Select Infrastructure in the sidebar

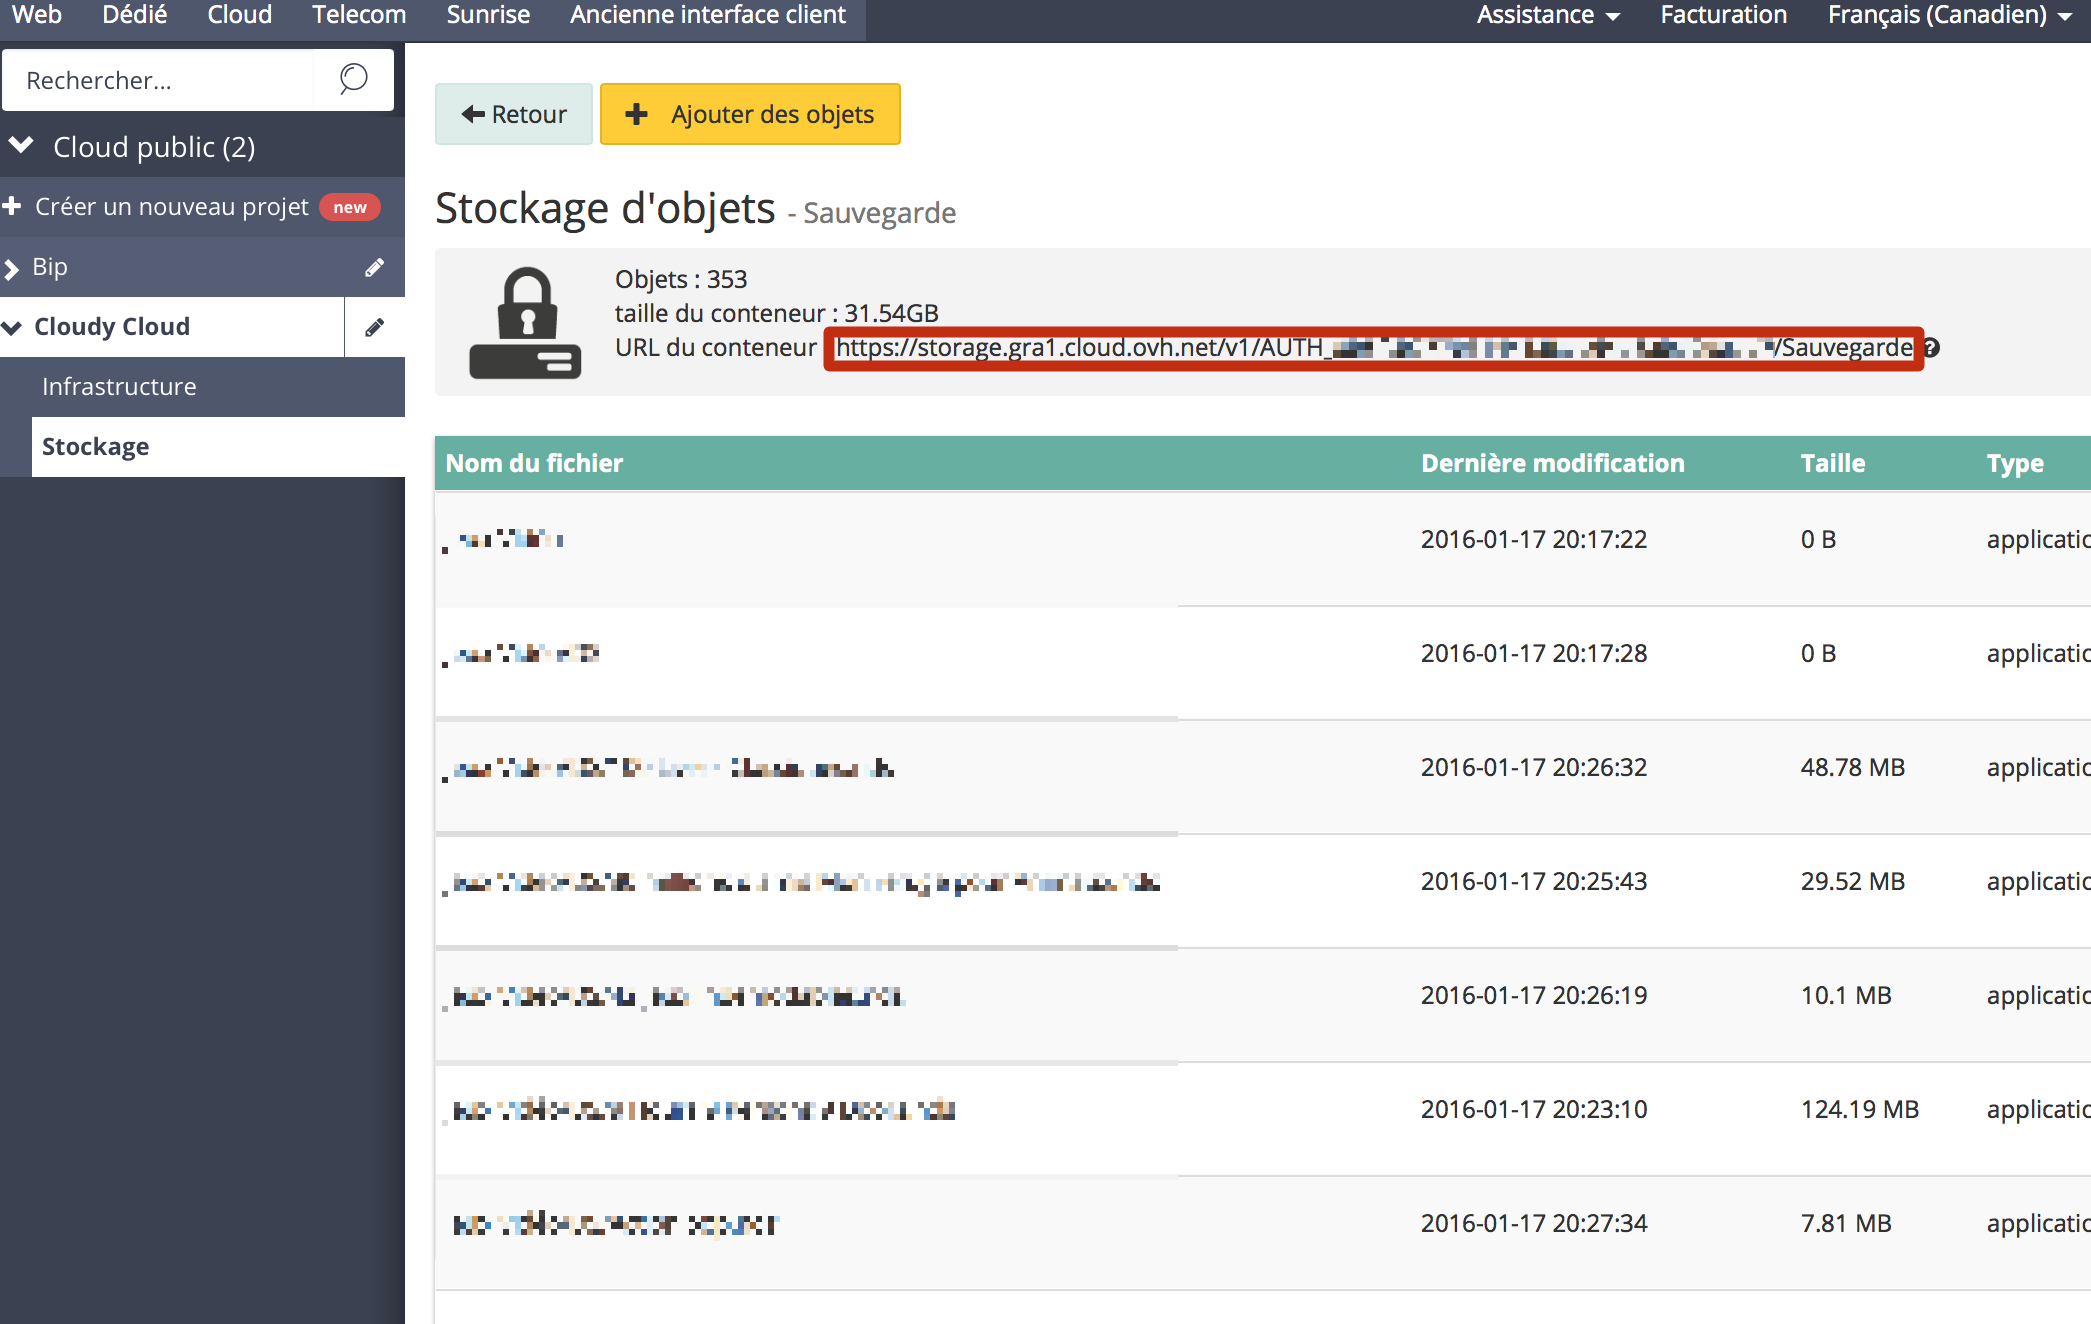click(119, 386)
